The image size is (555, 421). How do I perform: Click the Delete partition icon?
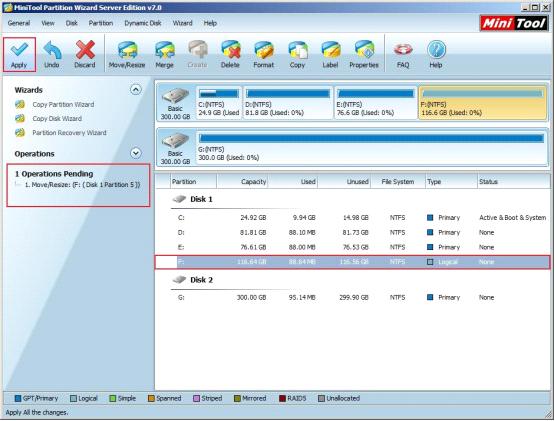click(230, 50)
